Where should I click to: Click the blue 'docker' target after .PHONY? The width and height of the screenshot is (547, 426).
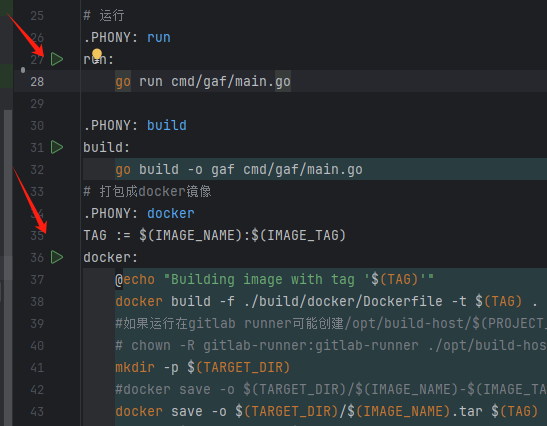tap(171, 214)
